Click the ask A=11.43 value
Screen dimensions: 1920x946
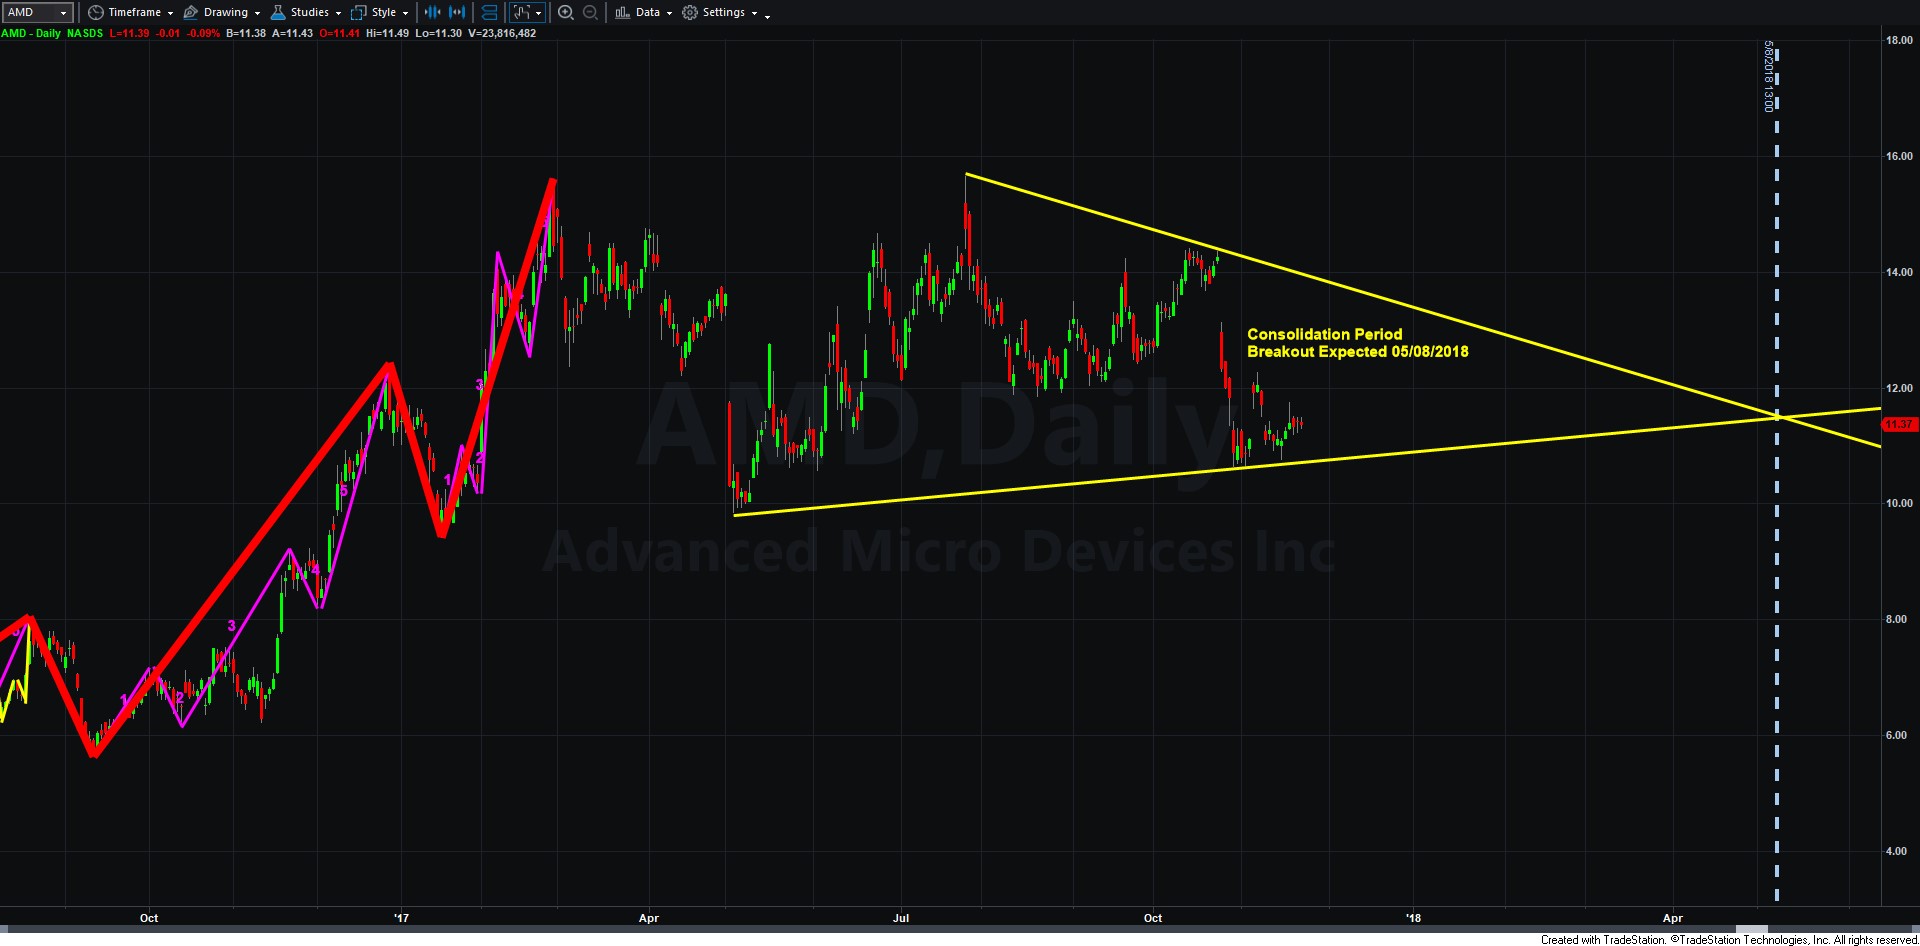point(292,33)
